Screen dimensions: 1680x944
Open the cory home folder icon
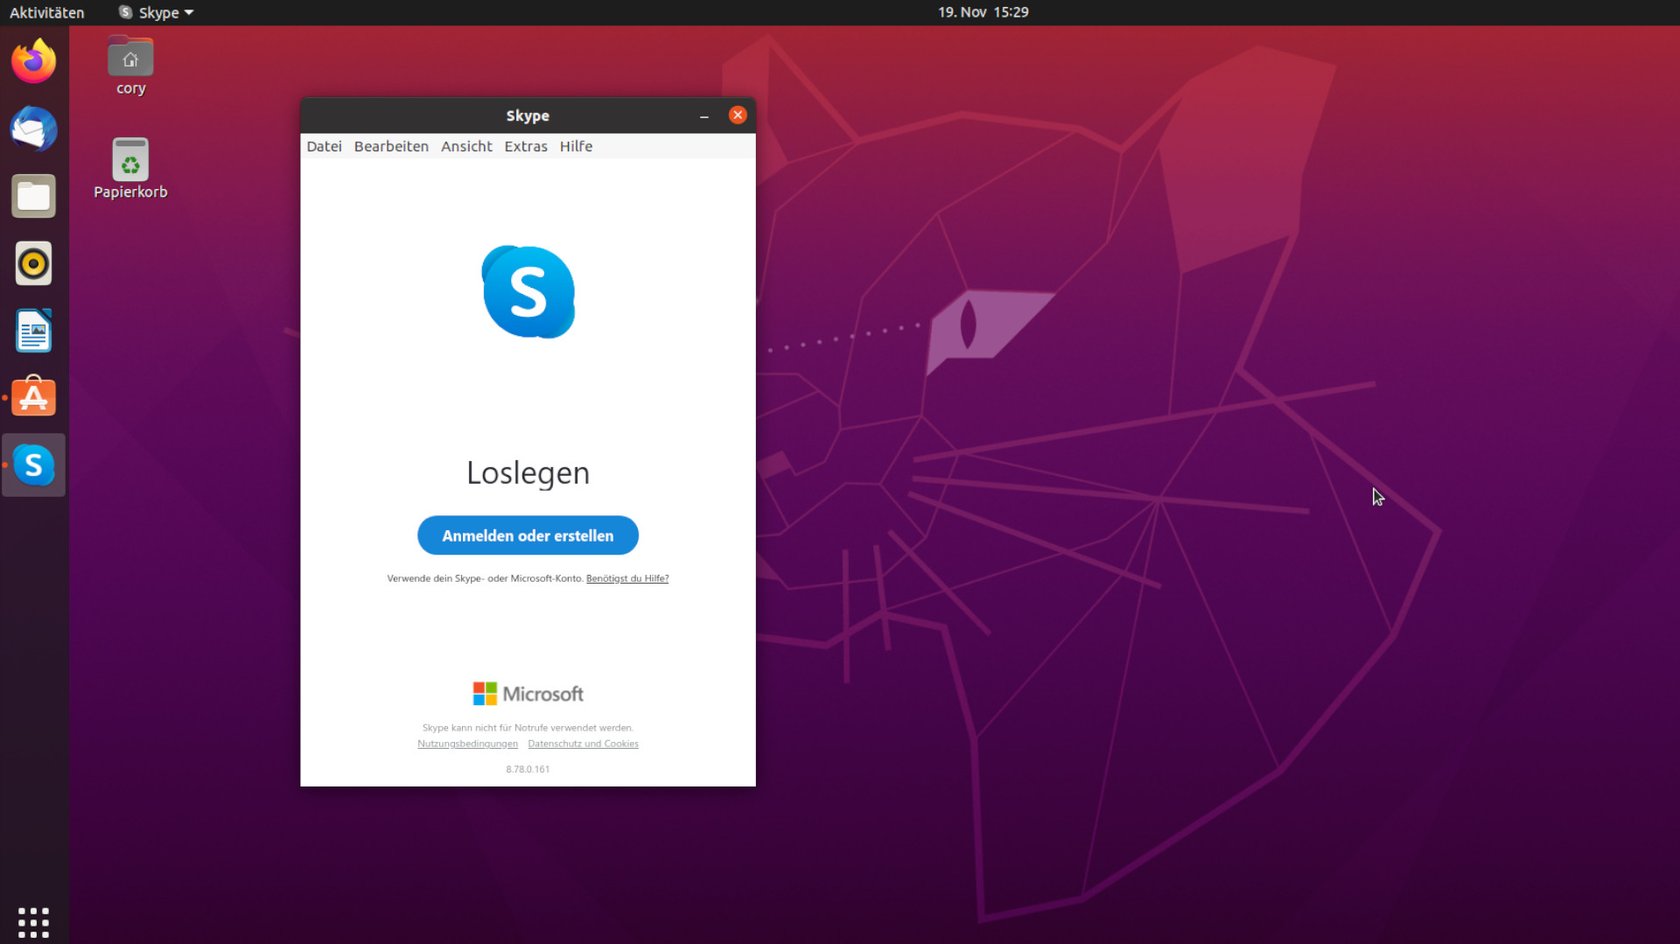click(131, 67)
